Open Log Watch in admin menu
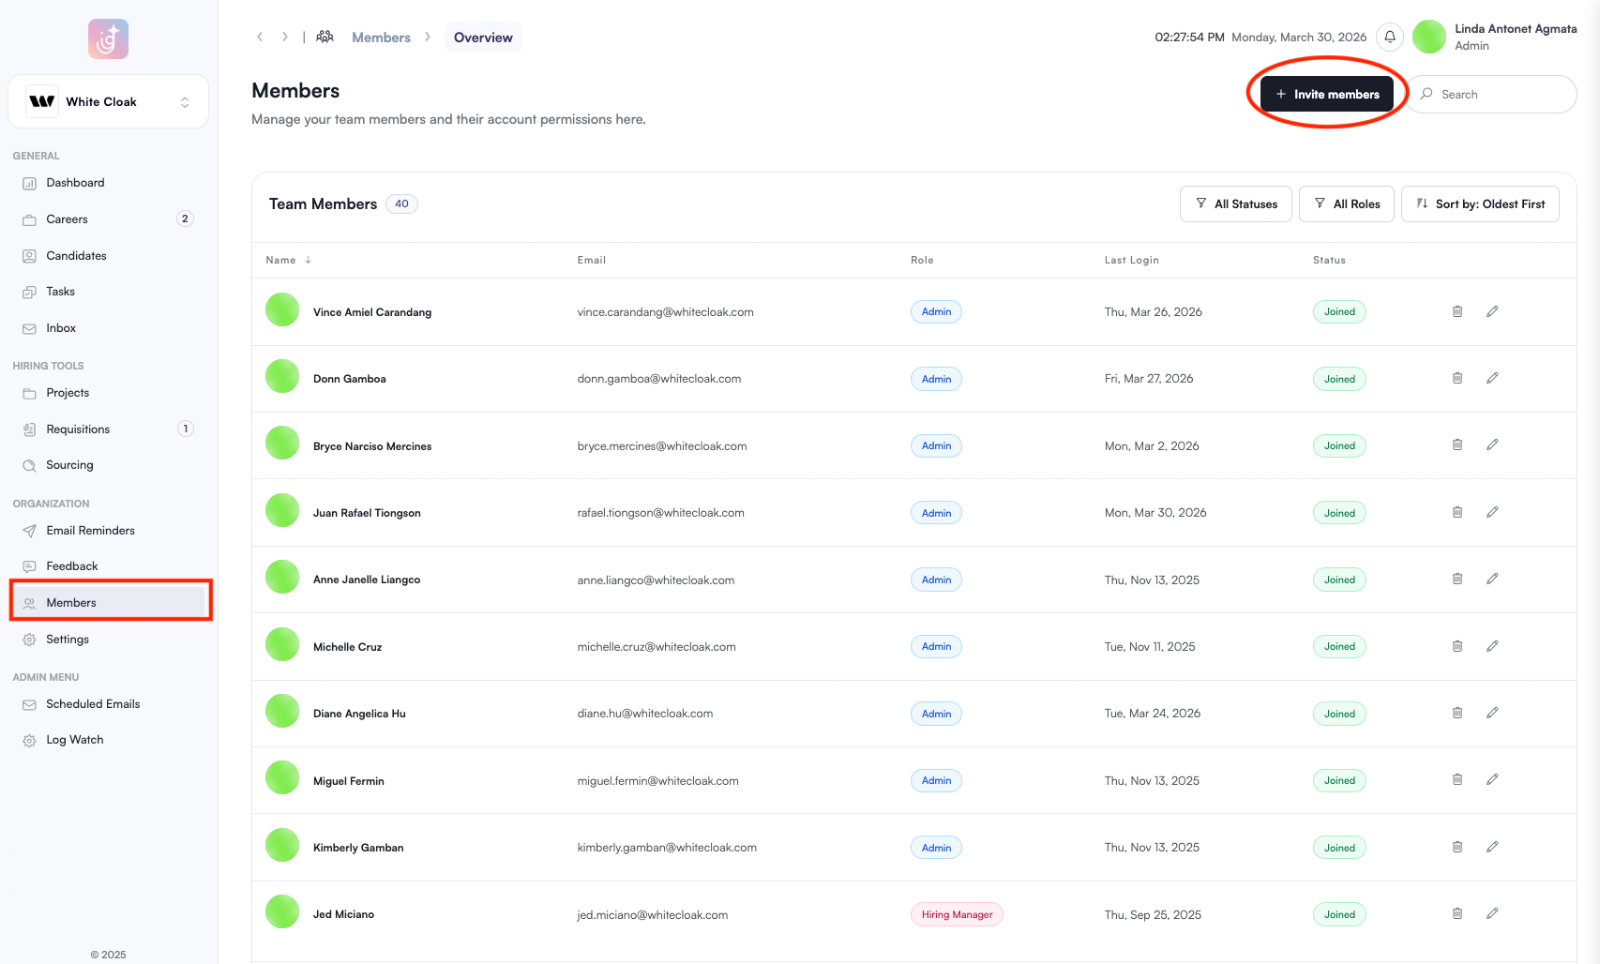Viewport: 1600px width, 964px height. pos(74,740)
